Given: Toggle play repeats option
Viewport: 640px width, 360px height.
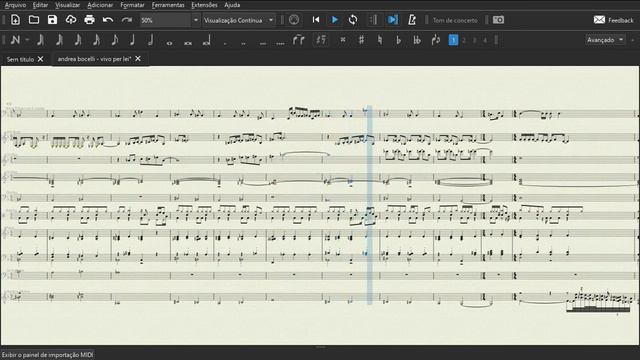Looking at the screenshot, I should (x=373, y=20).
